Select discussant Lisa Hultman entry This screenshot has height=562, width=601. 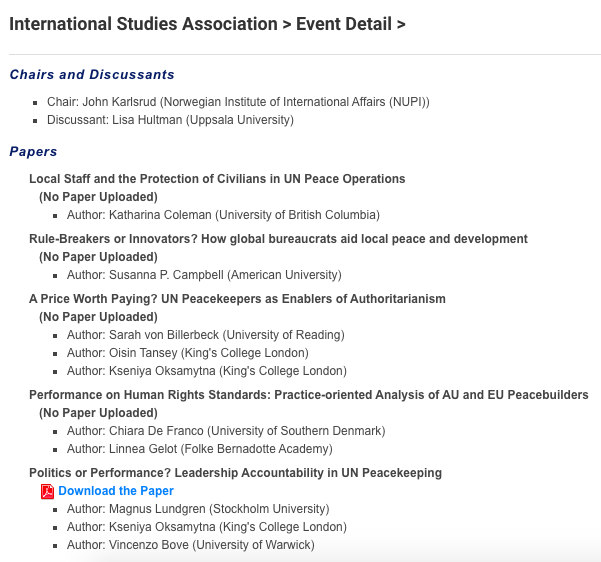170,120
